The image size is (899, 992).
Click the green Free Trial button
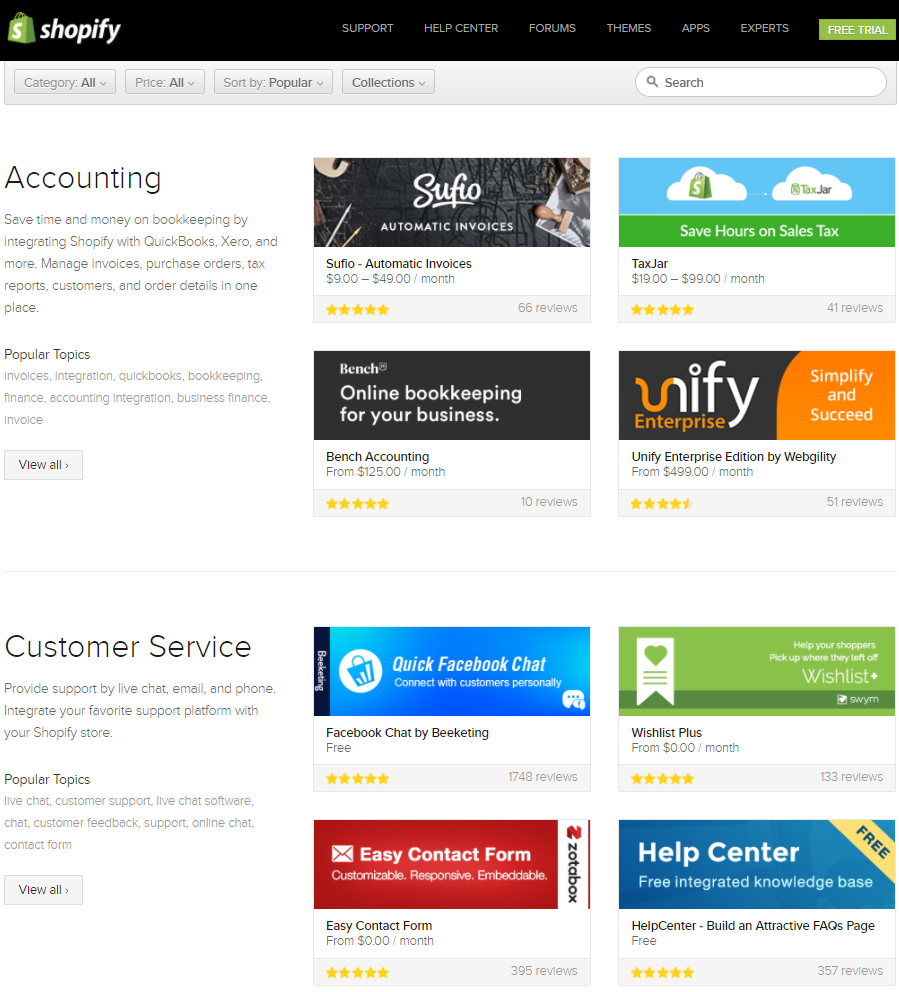click(x=857, y=30)
